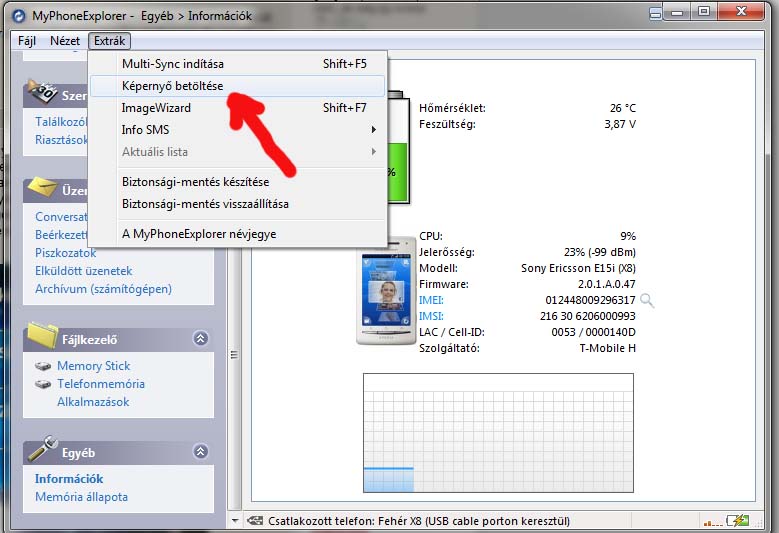Image resolution: width=779 pixels, height=533 pixels.
Task: Click the Hőmérséklet value 26 °C
Action: [x=623, y=108]
